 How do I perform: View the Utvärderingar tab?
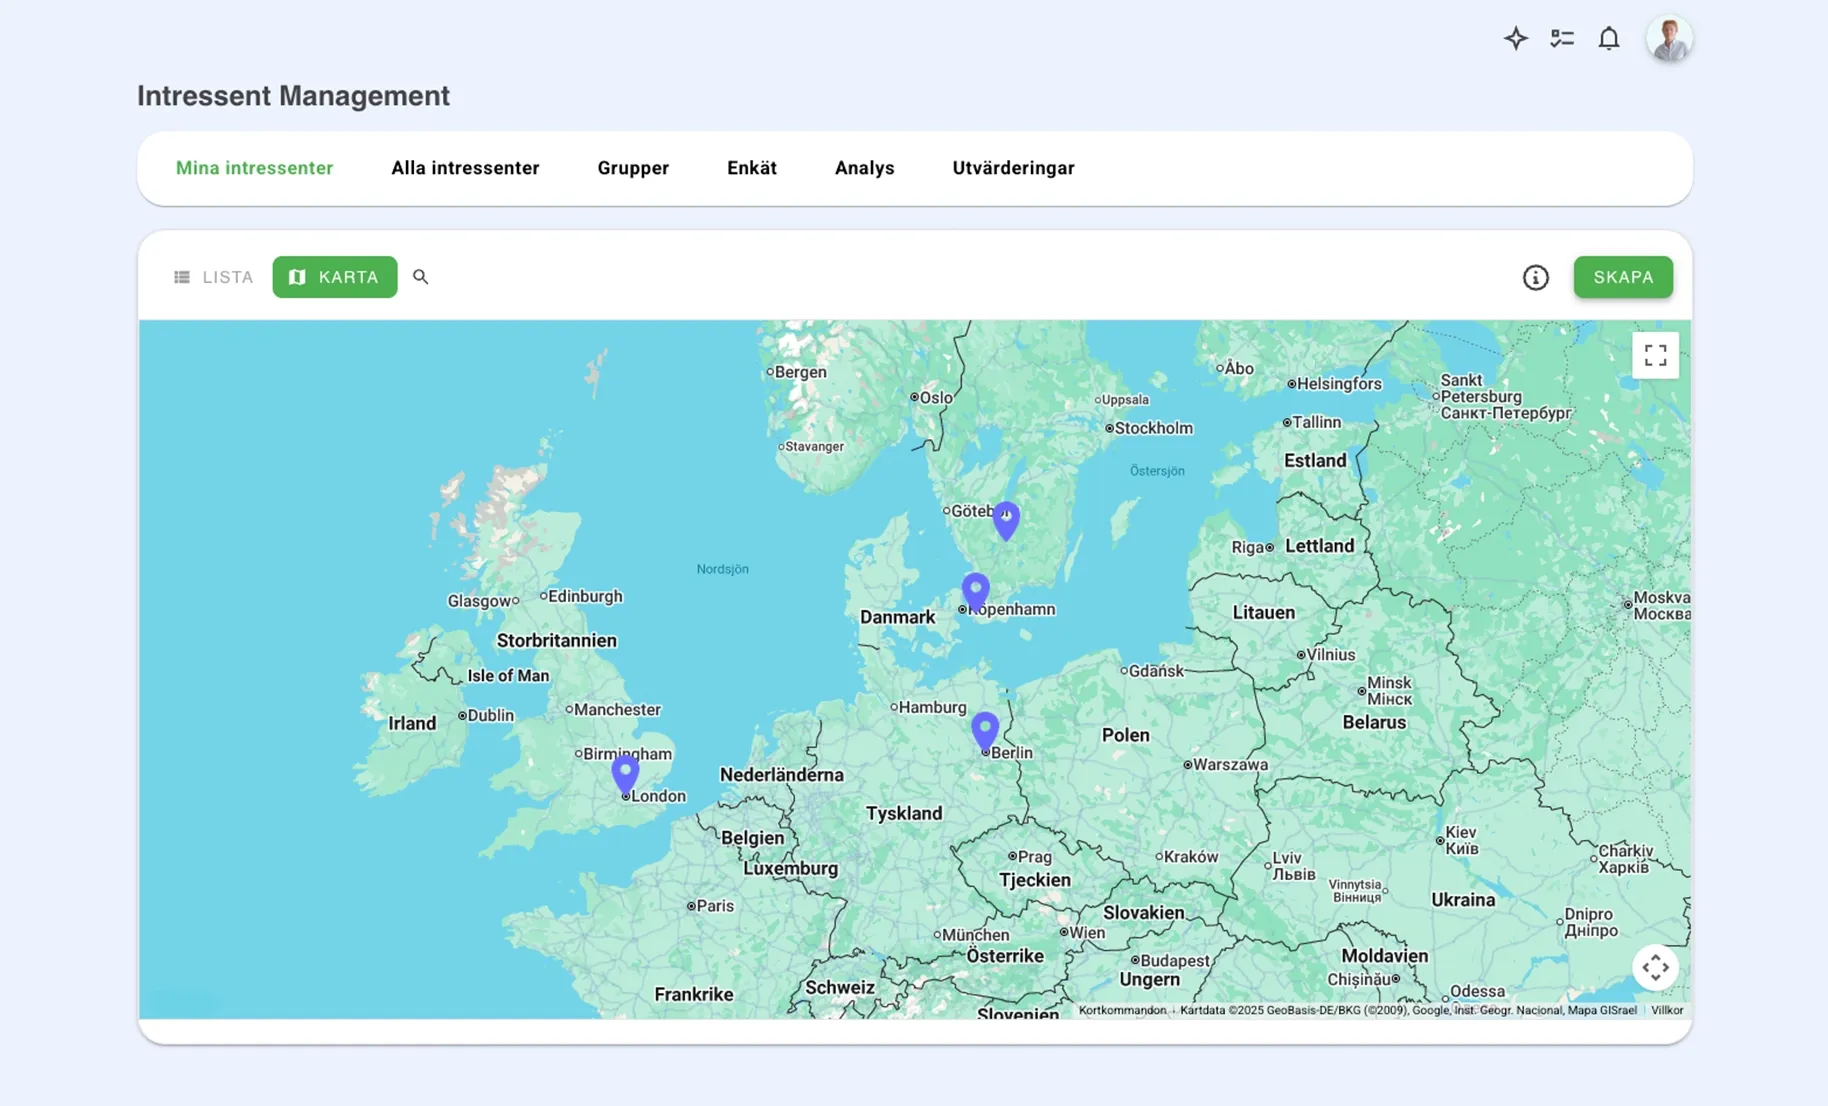(1013, 168)
